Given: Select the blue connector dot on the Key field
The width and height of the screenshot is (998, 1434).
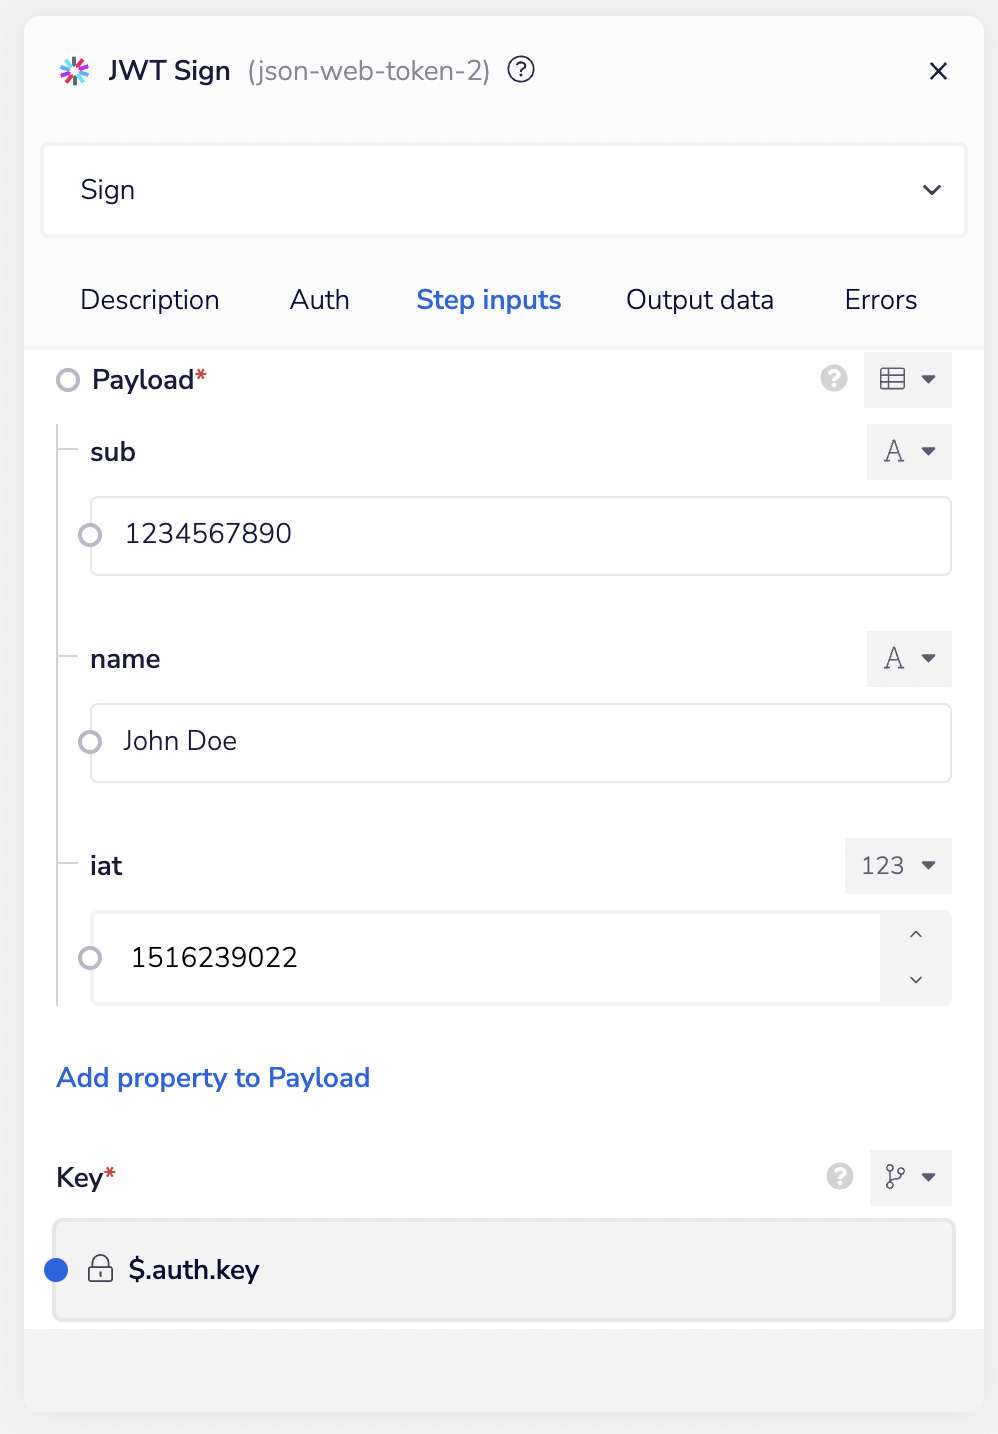Looking at the screenshot, I should [x=57, y=1269].
